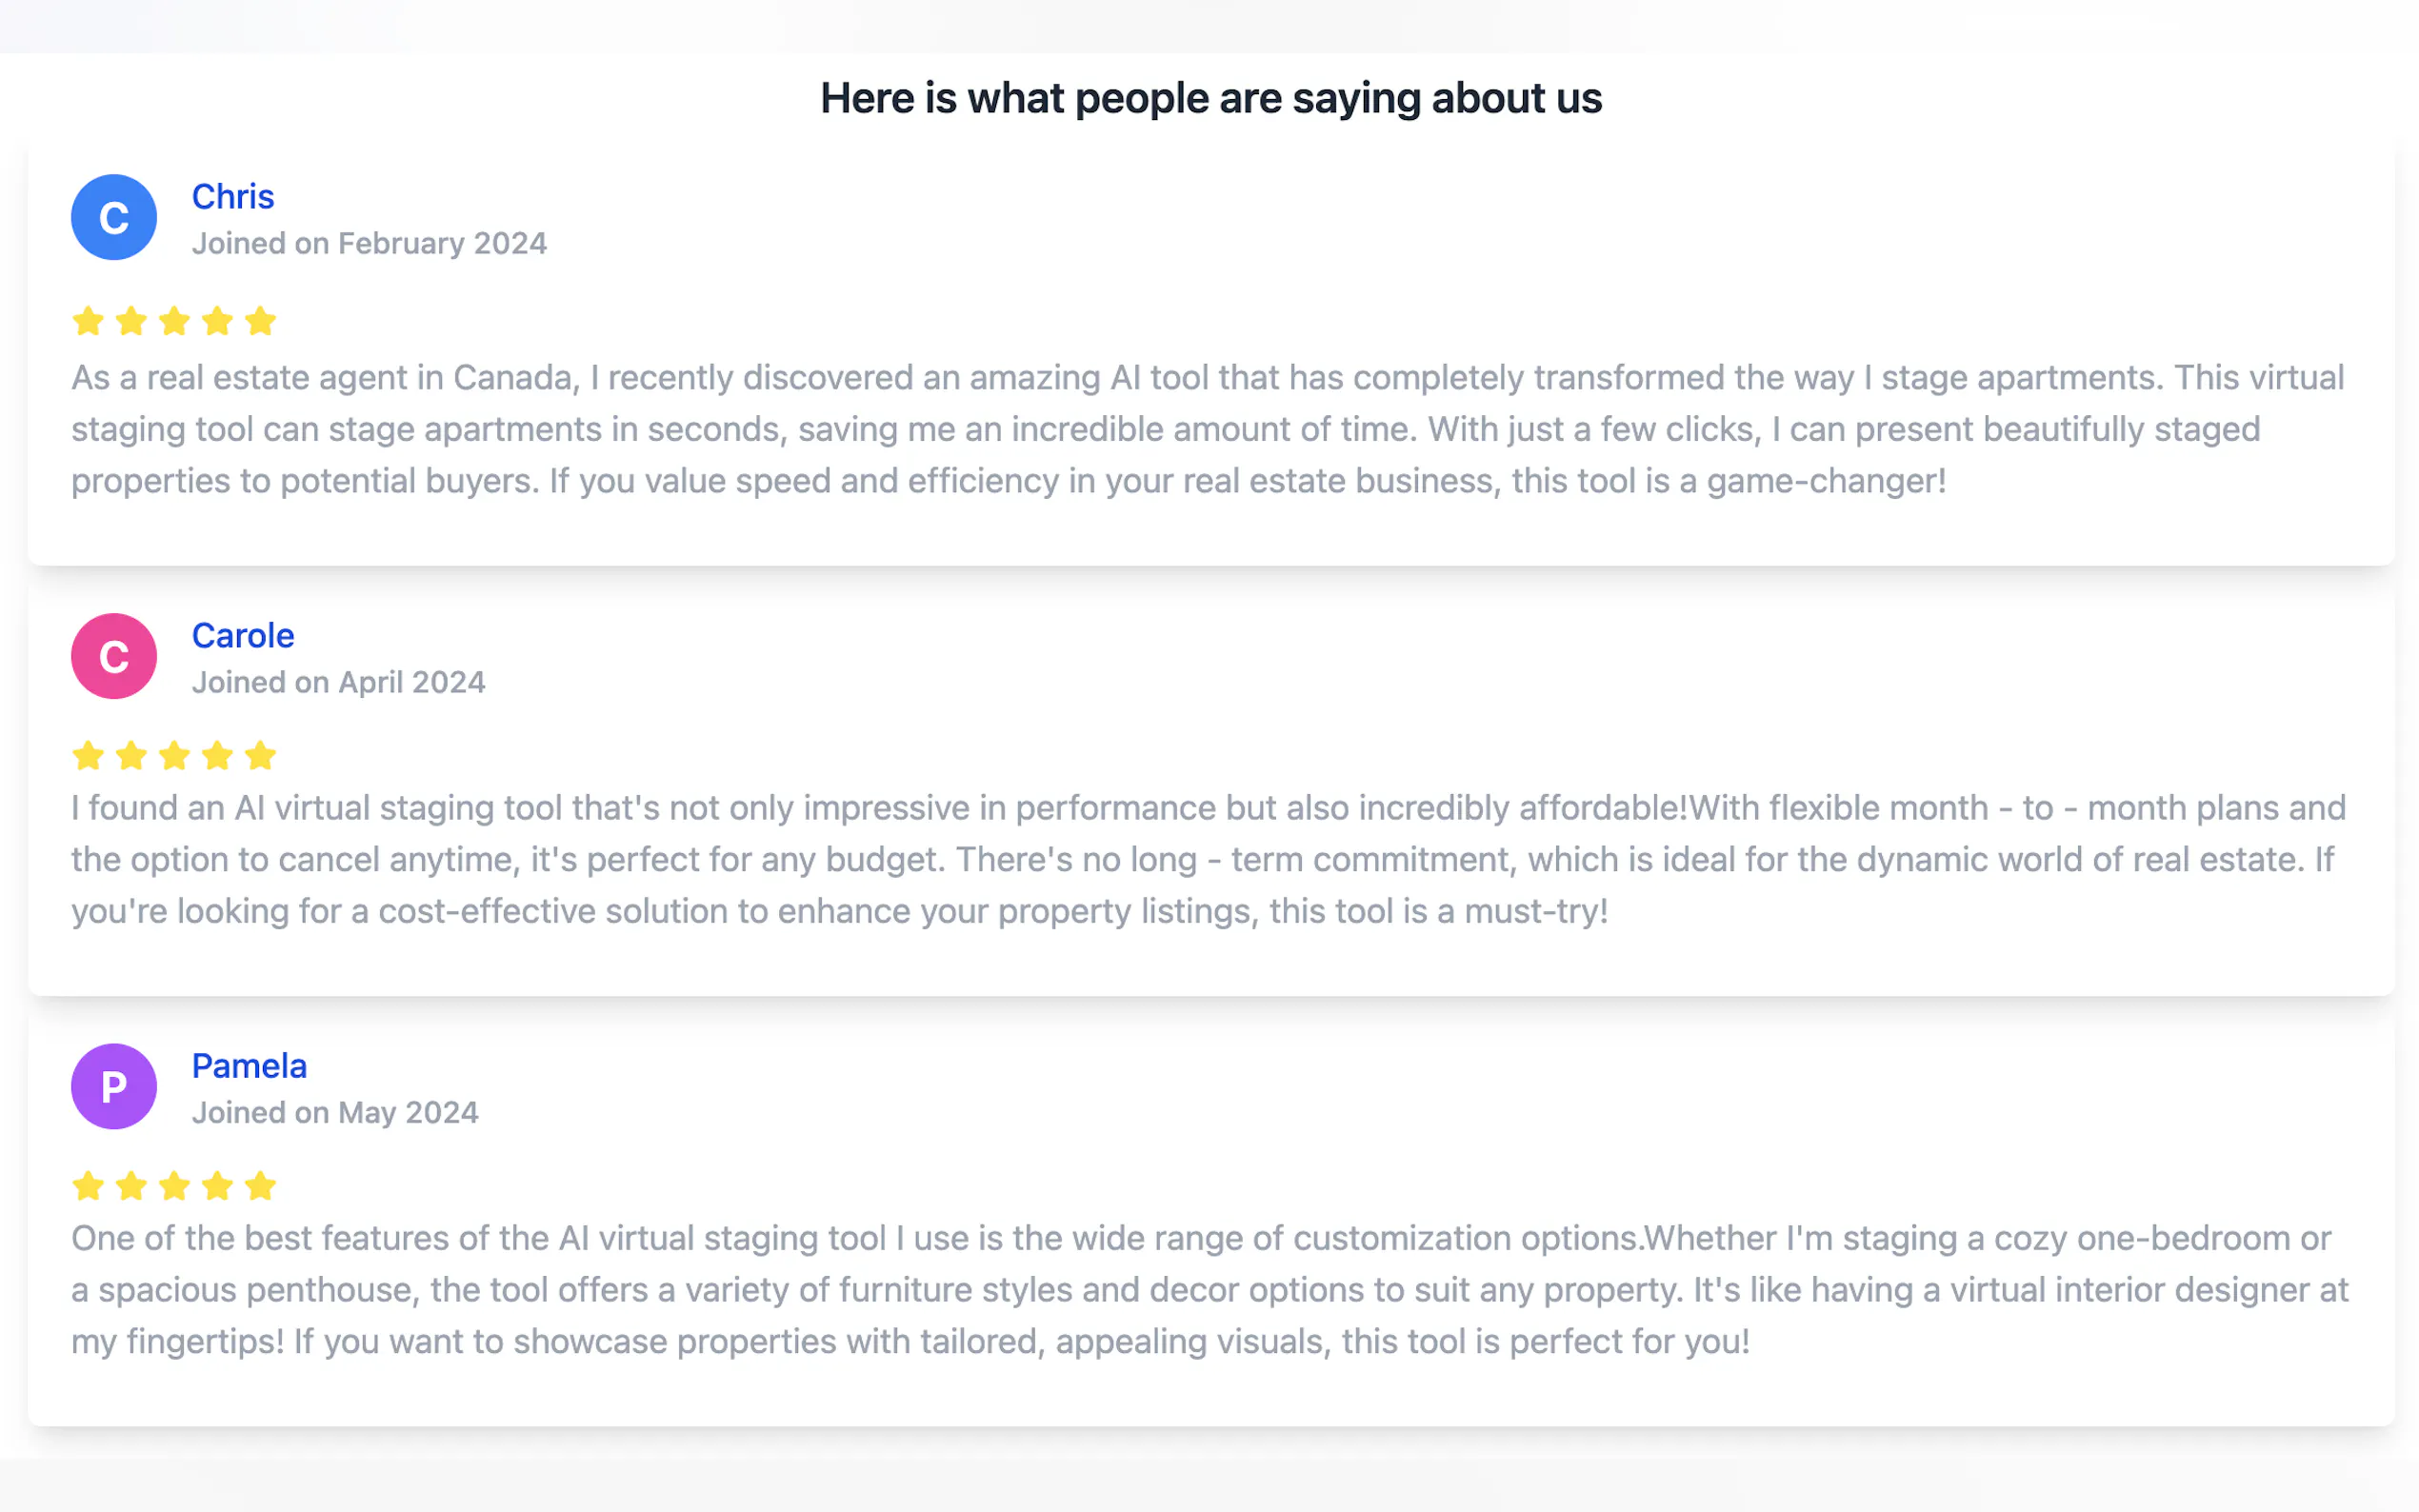Click the first star in Pamela's rating

(x=88, y=1186)
